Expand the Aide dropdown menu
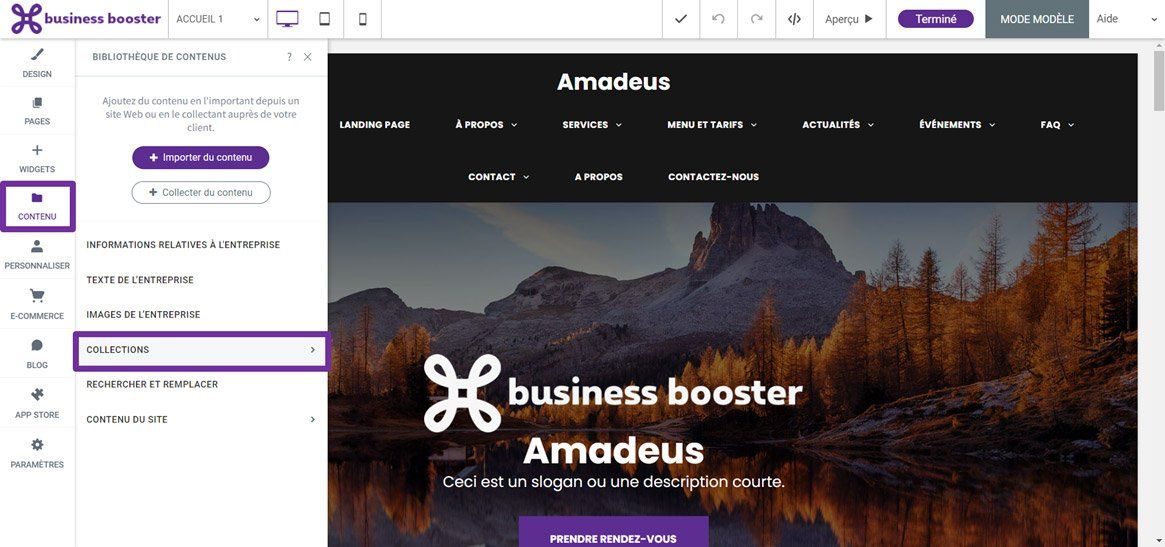This screenshot has height=547, width=1165. [1126, 19]
